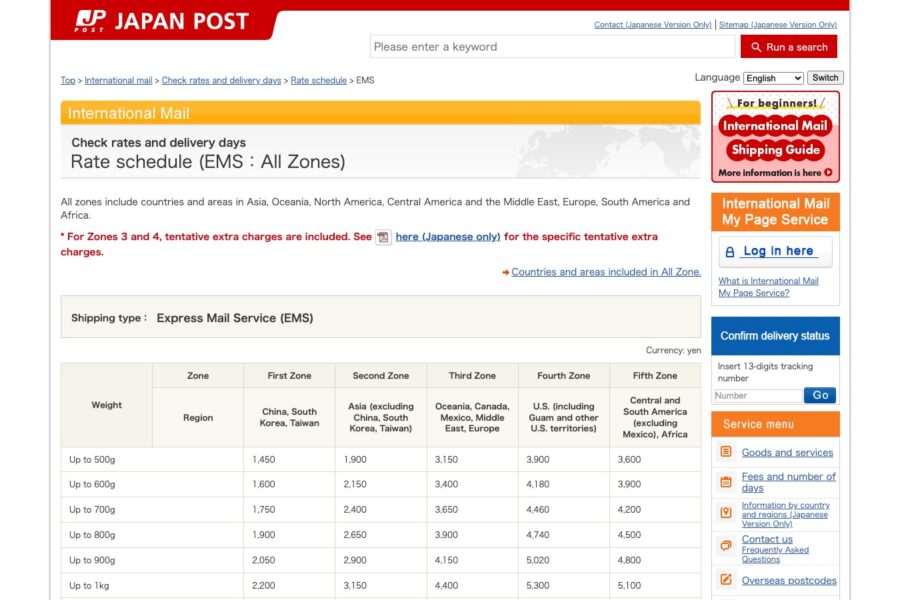Viewport: 900px width, 600px height.
Task: Click the First Zone column header
Action: tap(289, 376)
